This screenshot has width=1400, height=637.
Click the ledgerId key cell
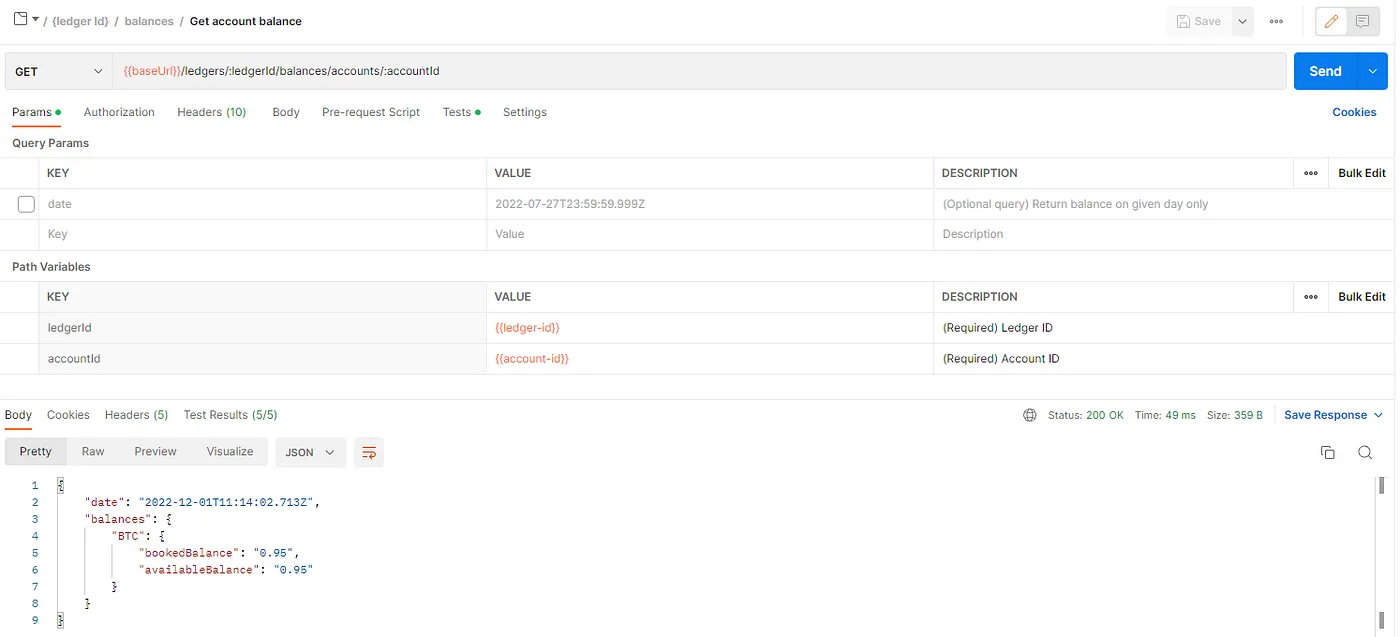click(x=263, y=328)
